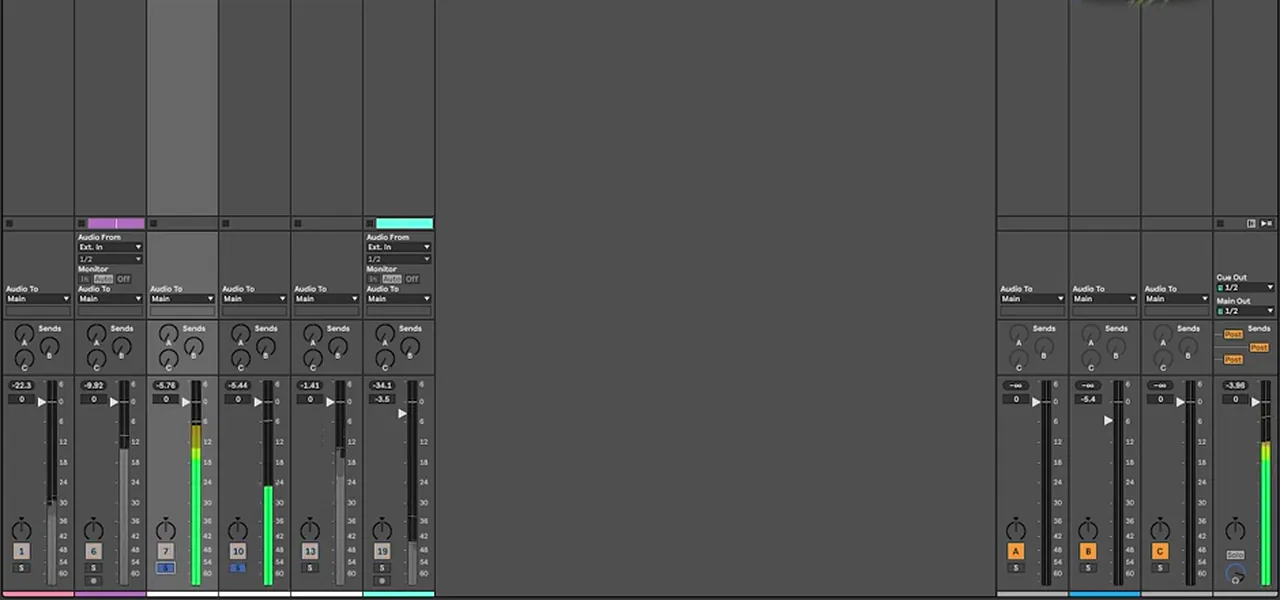This screenshot has width=1280, height=600.
Task: Open the Audio To dropdown on Return C
Action: click(1174, 298)
